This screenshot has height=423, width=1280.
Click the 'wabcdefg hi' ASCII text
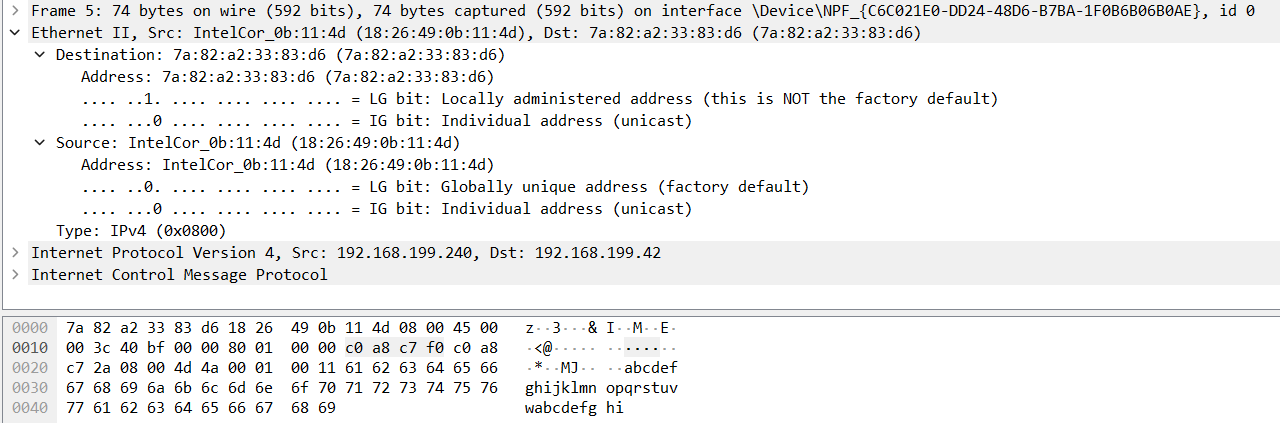[x=574, y=408]
